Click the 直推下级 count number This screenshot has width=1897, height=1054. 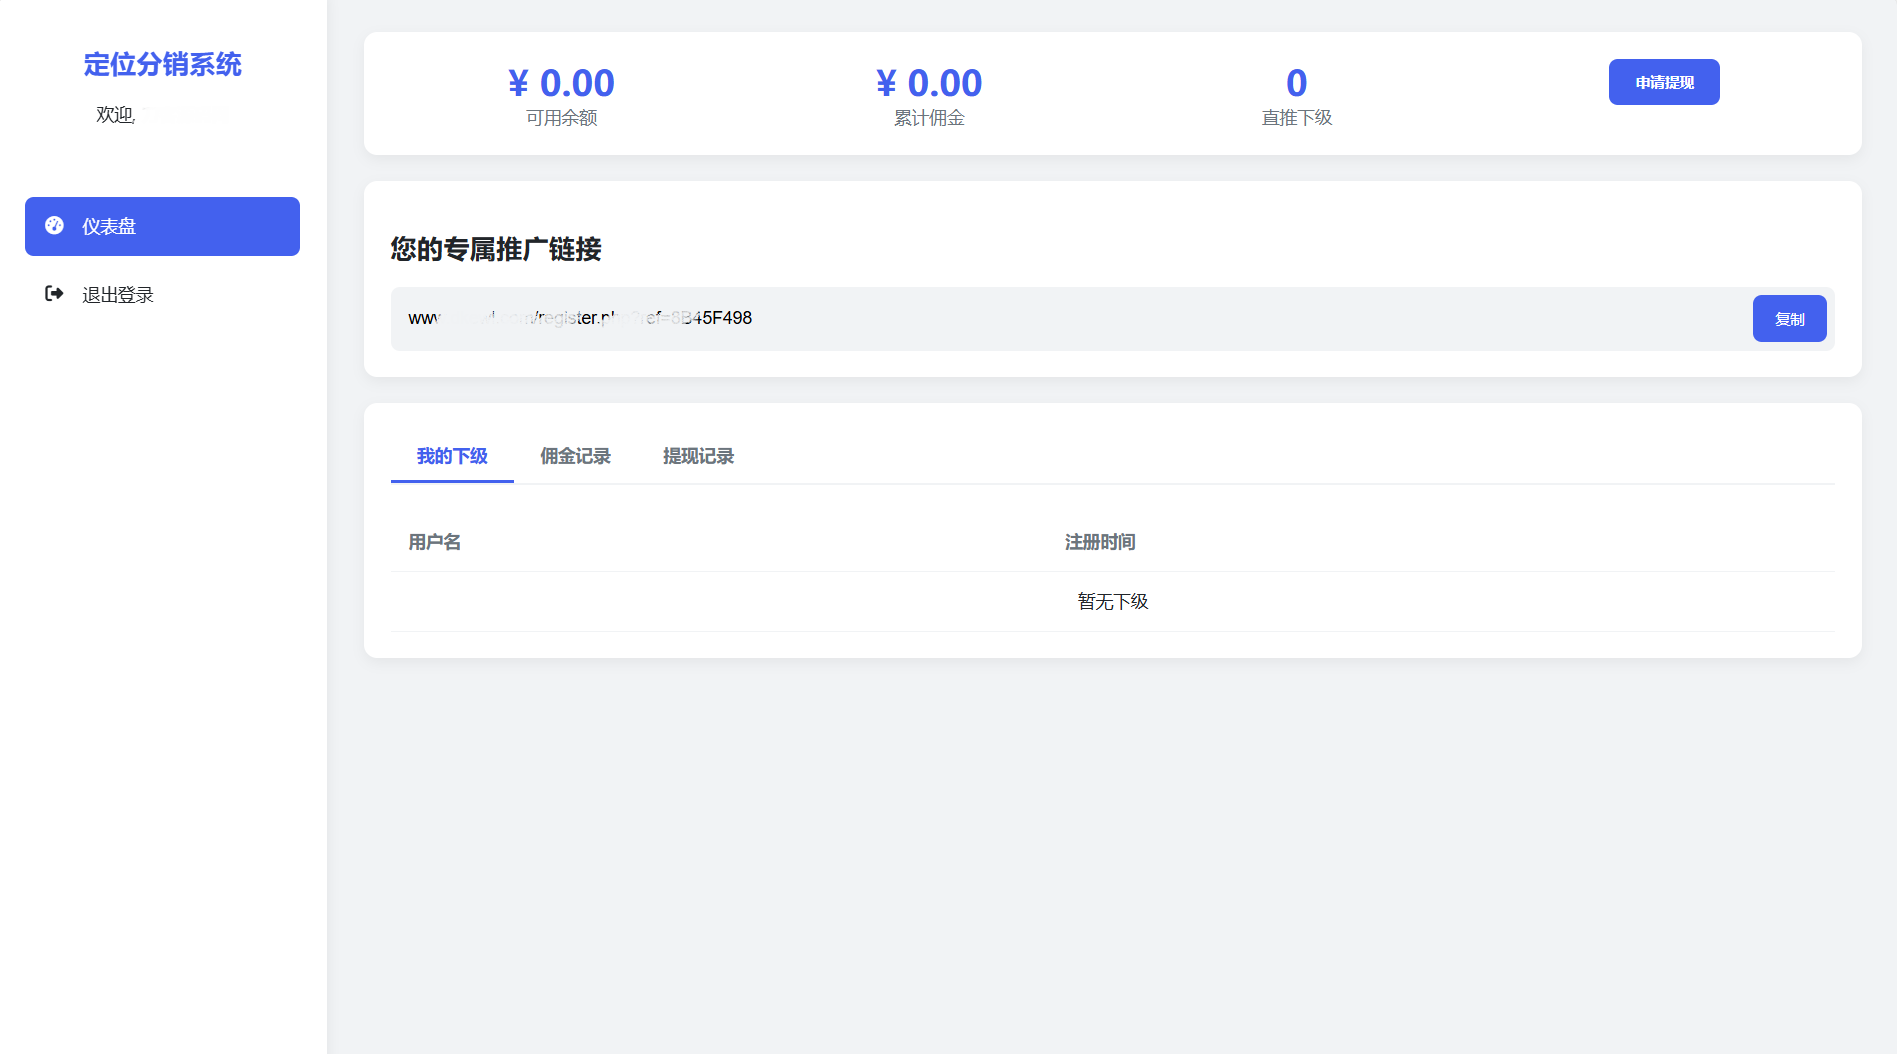(1296, 83)
